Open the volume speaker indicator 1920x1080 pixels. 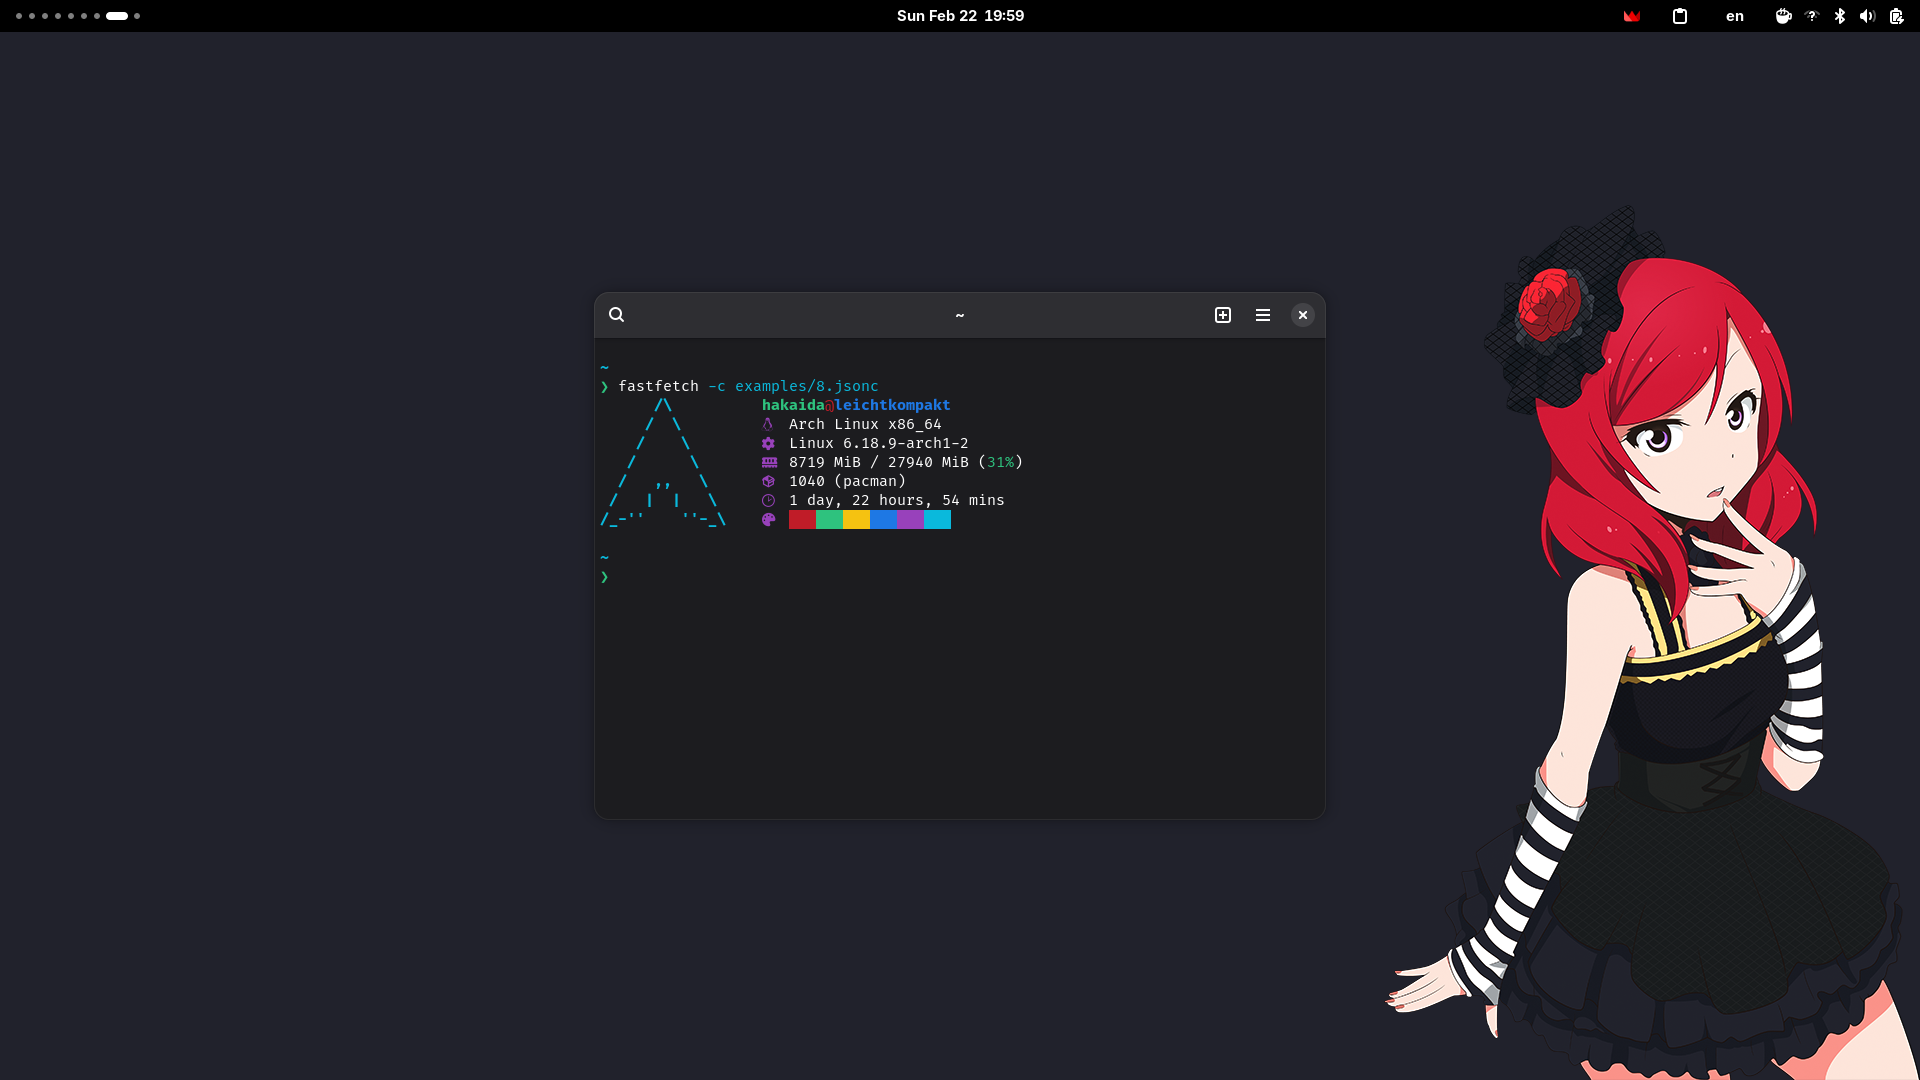[x=1867, y=16]
